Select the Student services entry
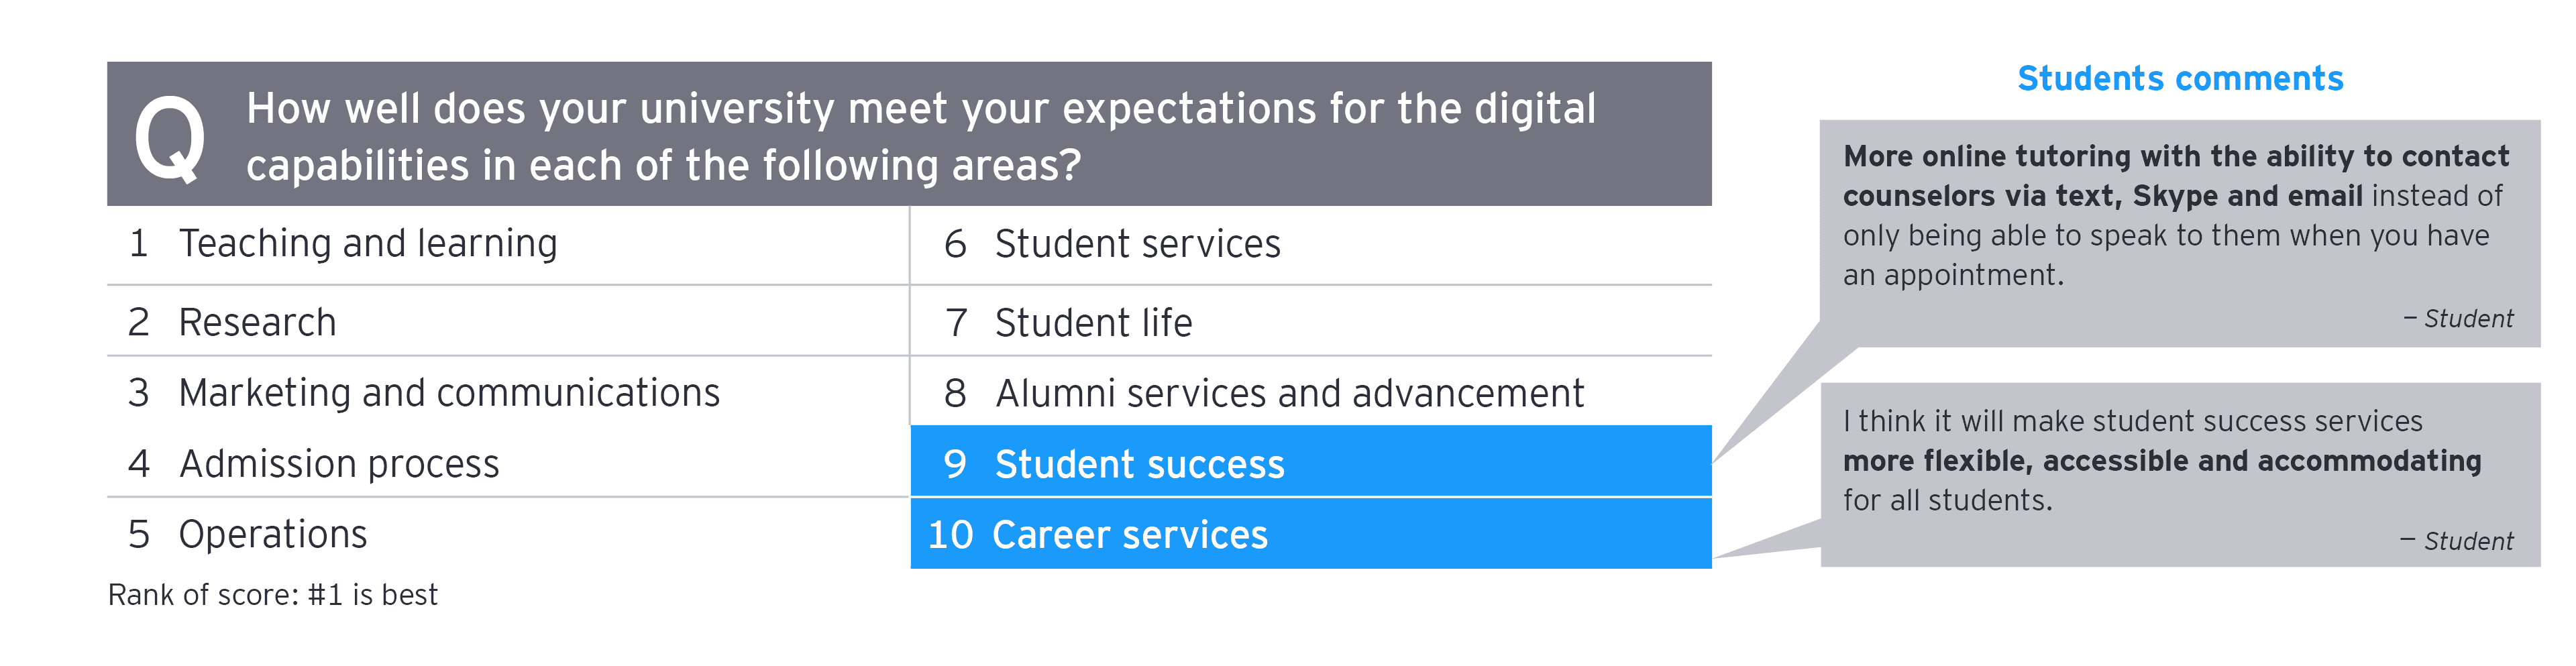Image resolution: width=2576 pixels, height=666 pixels. [x=1137, y=245]
